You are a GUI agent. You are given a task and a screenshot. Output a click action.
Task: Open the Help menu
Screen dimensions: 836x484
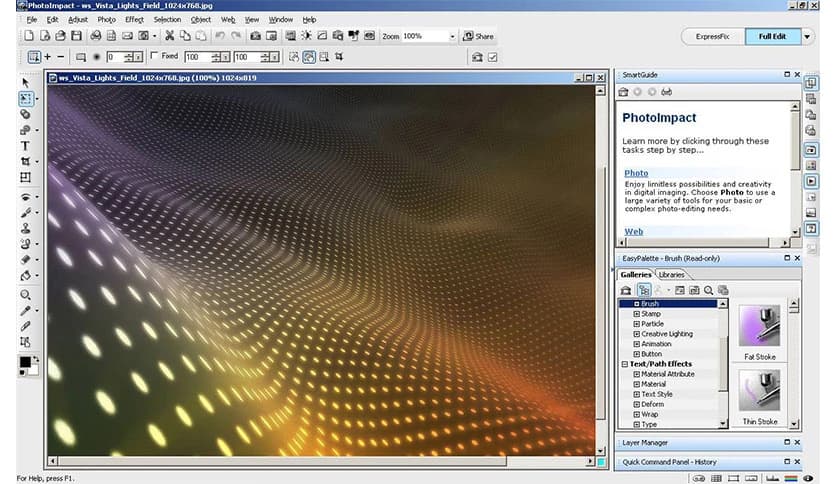point(309,19)
